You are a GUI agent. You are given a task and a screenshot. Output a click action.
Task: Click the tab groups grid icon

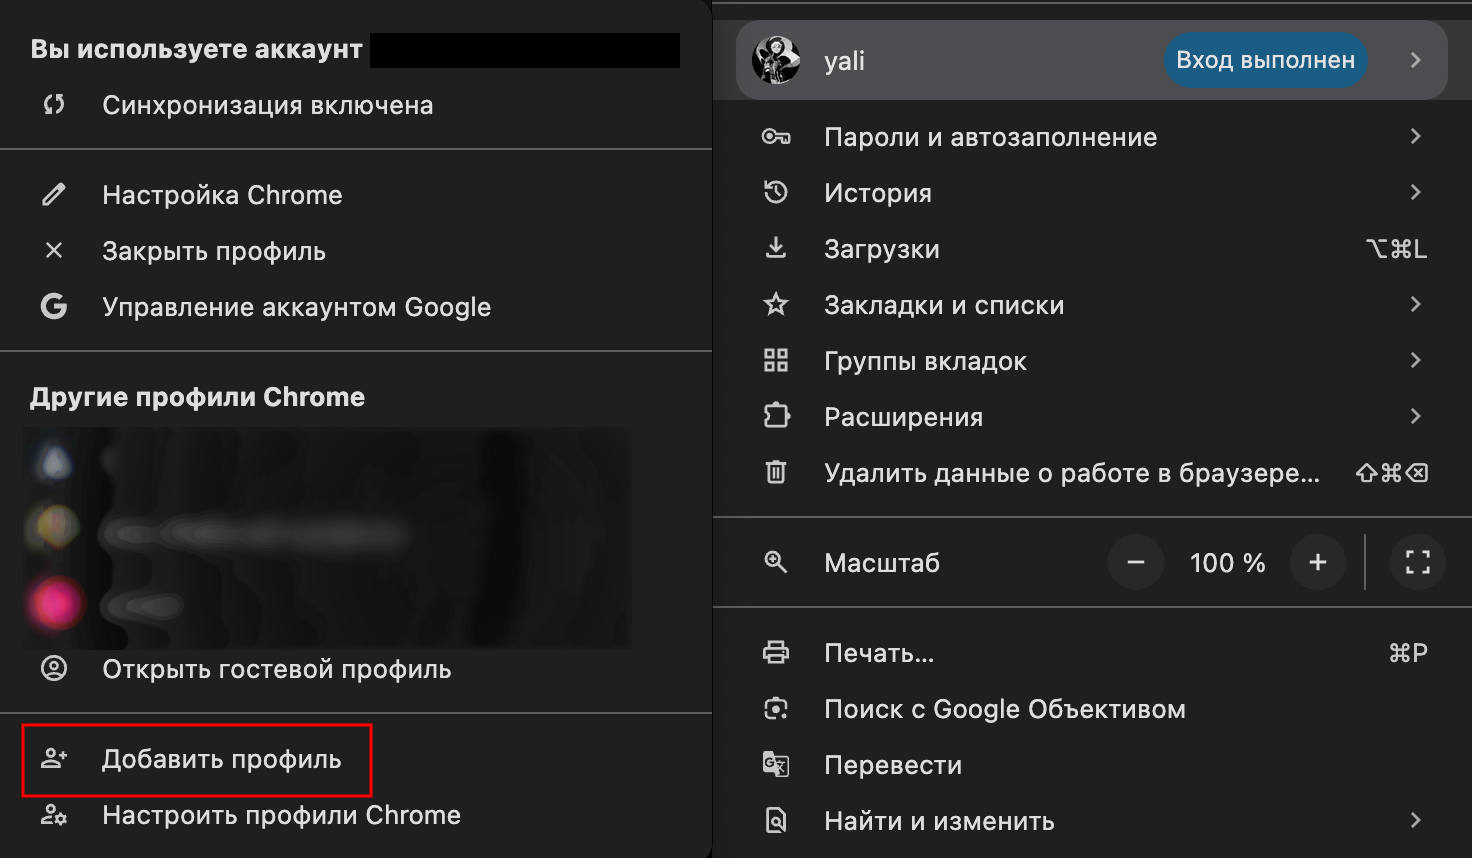[776, 360]
